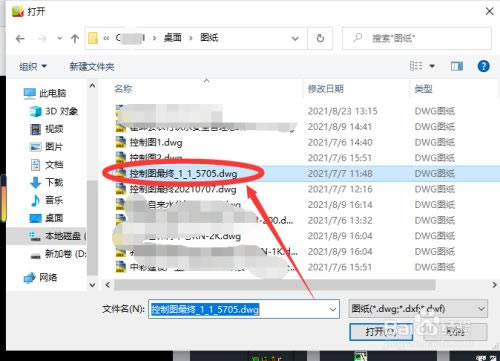Viewport: 500px width, 361px height.
Task: Click 新建文件夹 button
Action: point(92,67)
